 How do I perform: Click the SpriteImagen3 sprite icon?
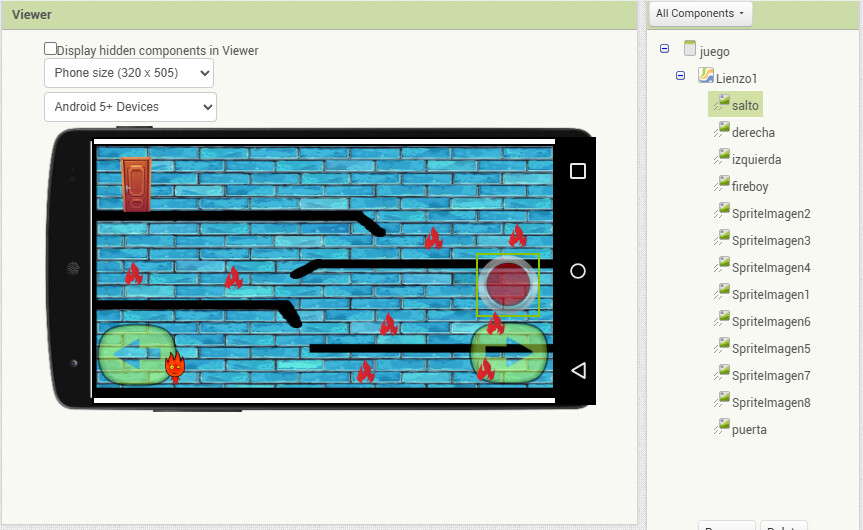pyautogui.click(x=722, y=238)
